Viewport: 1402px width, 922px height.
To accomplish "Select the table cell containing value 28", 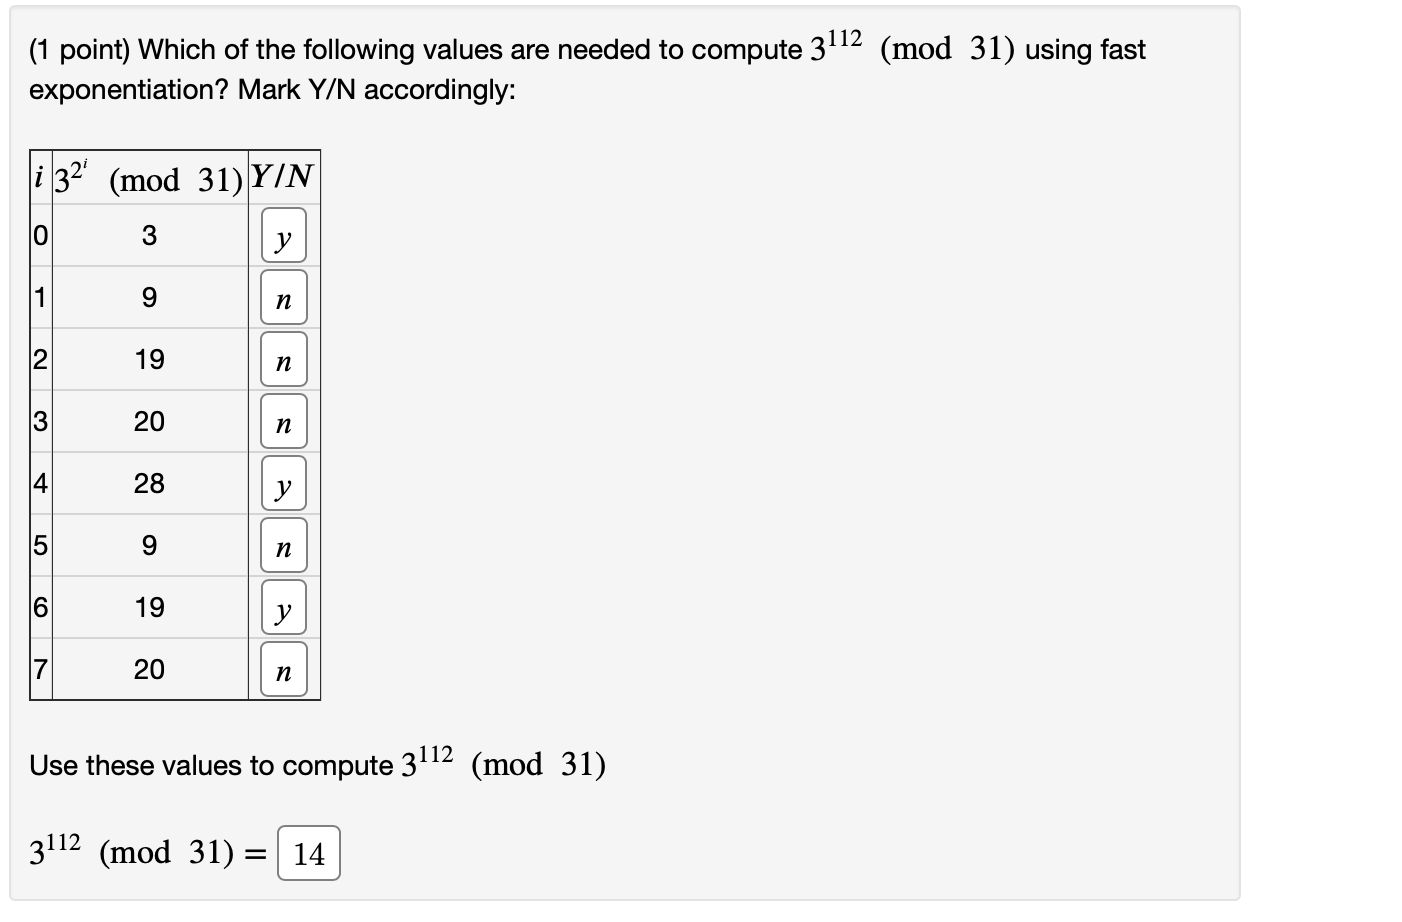I will click(x=148, y=484).
